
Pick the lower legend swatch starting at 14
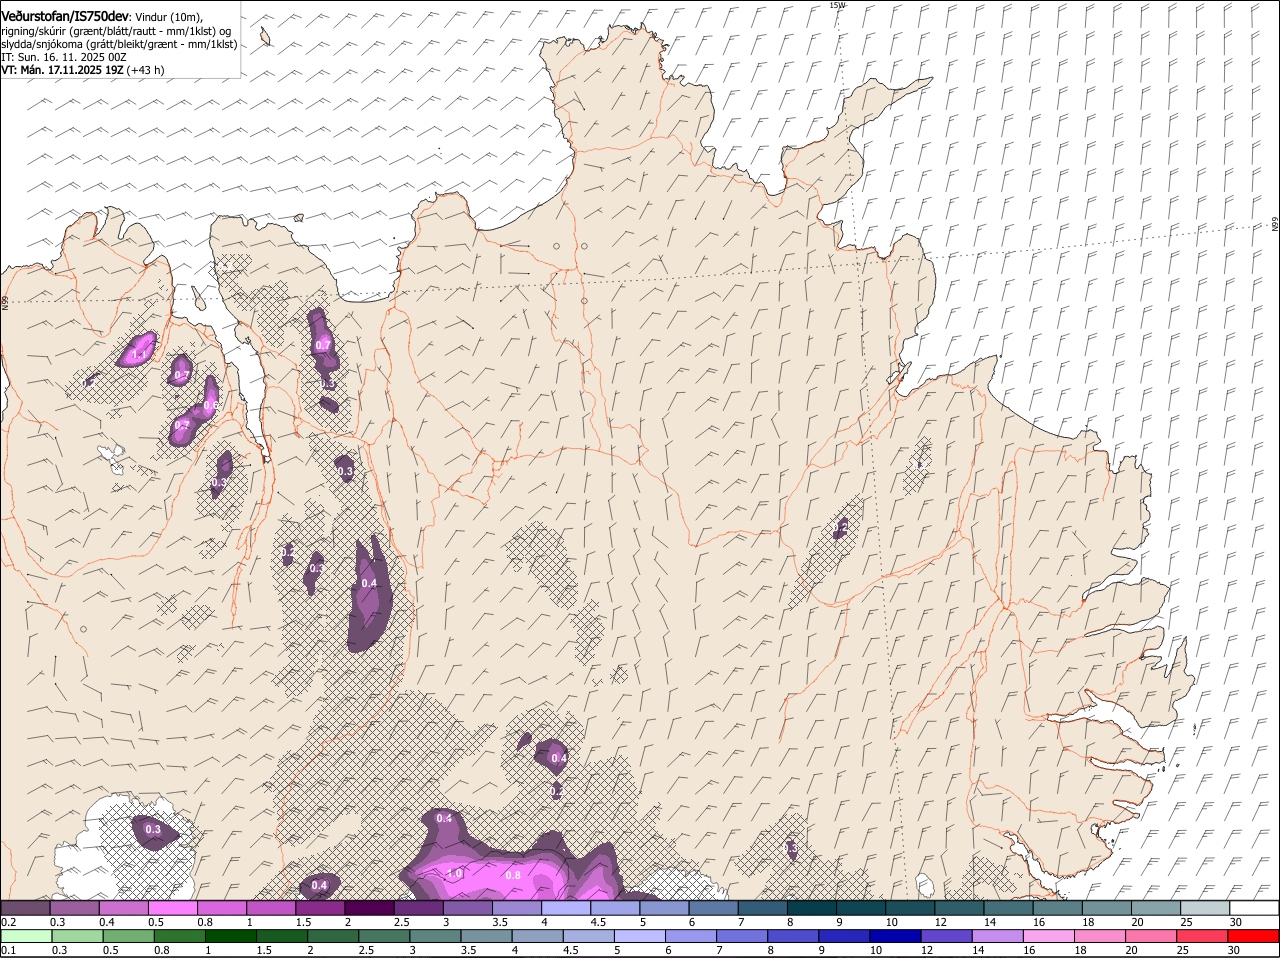[998, 936]
